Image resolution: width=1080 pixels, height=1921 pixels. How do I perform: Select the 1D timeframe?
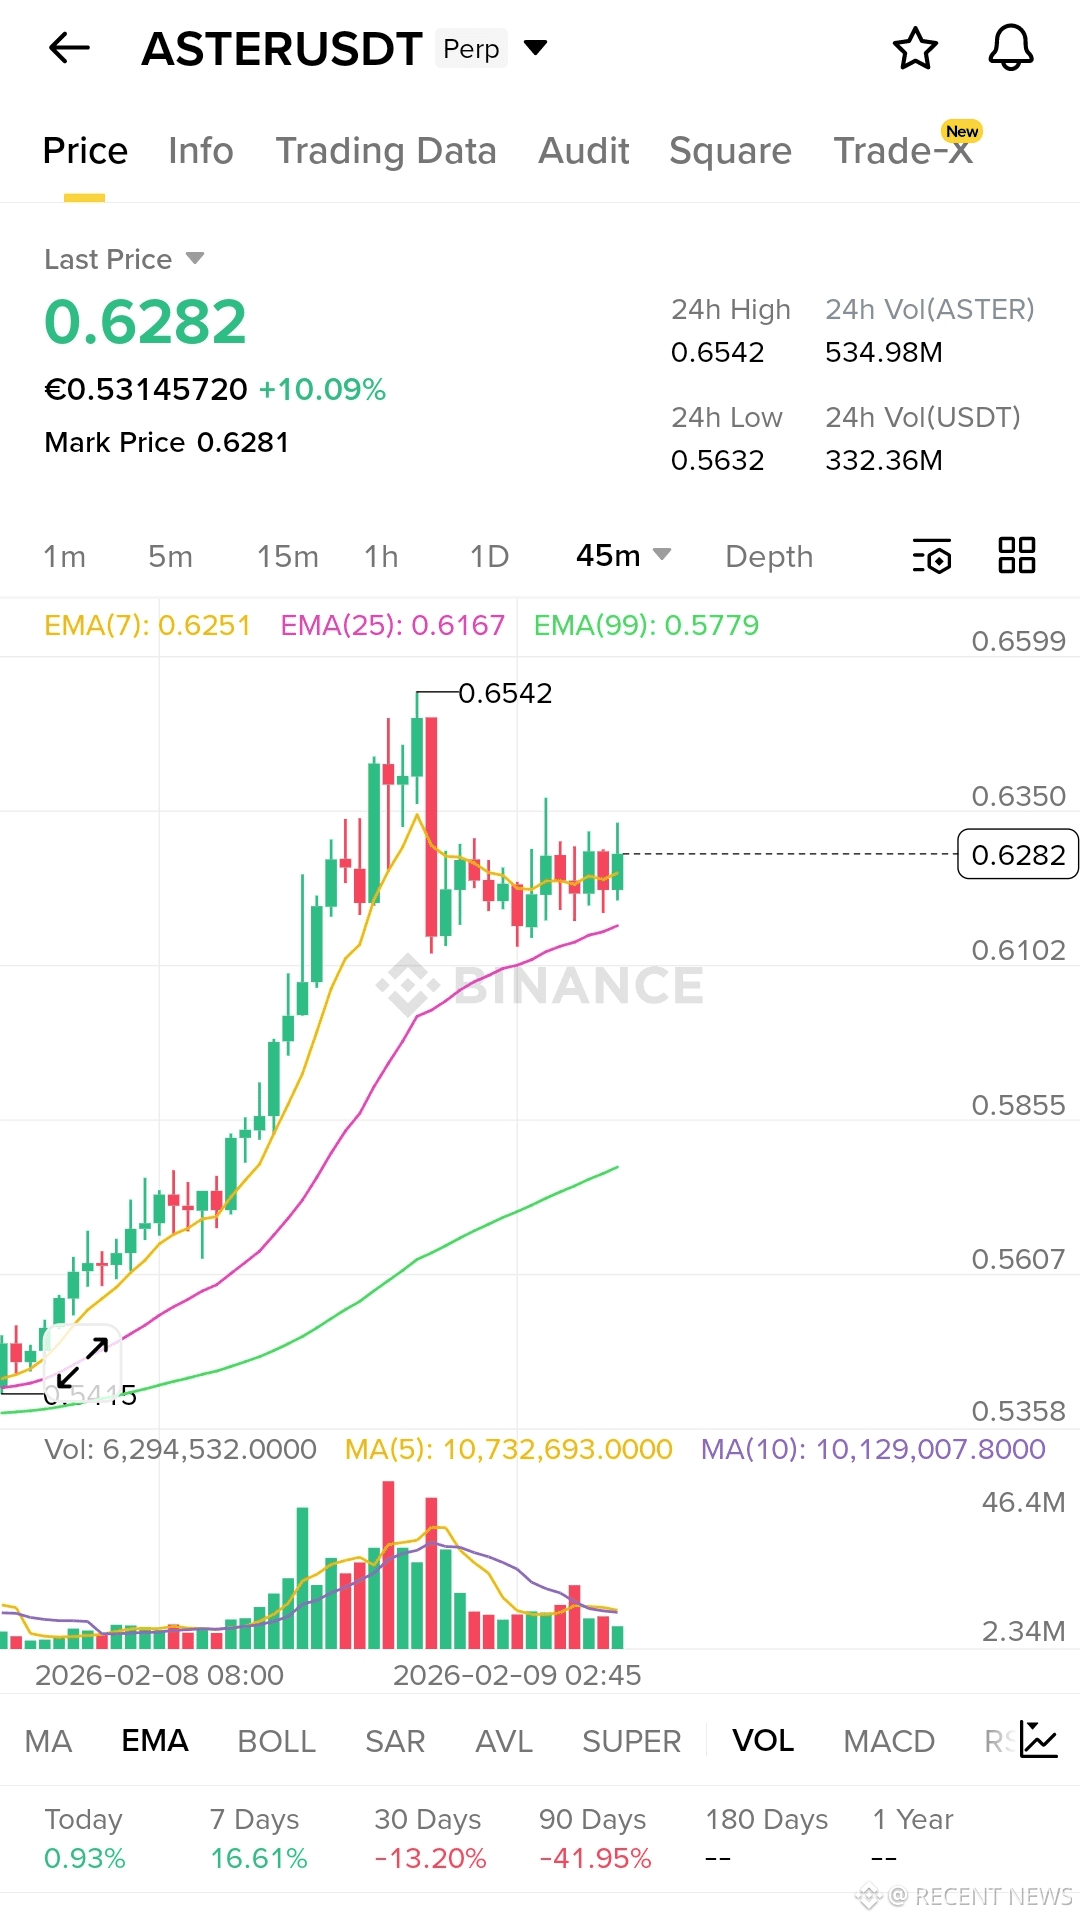[x=490, y=556]
